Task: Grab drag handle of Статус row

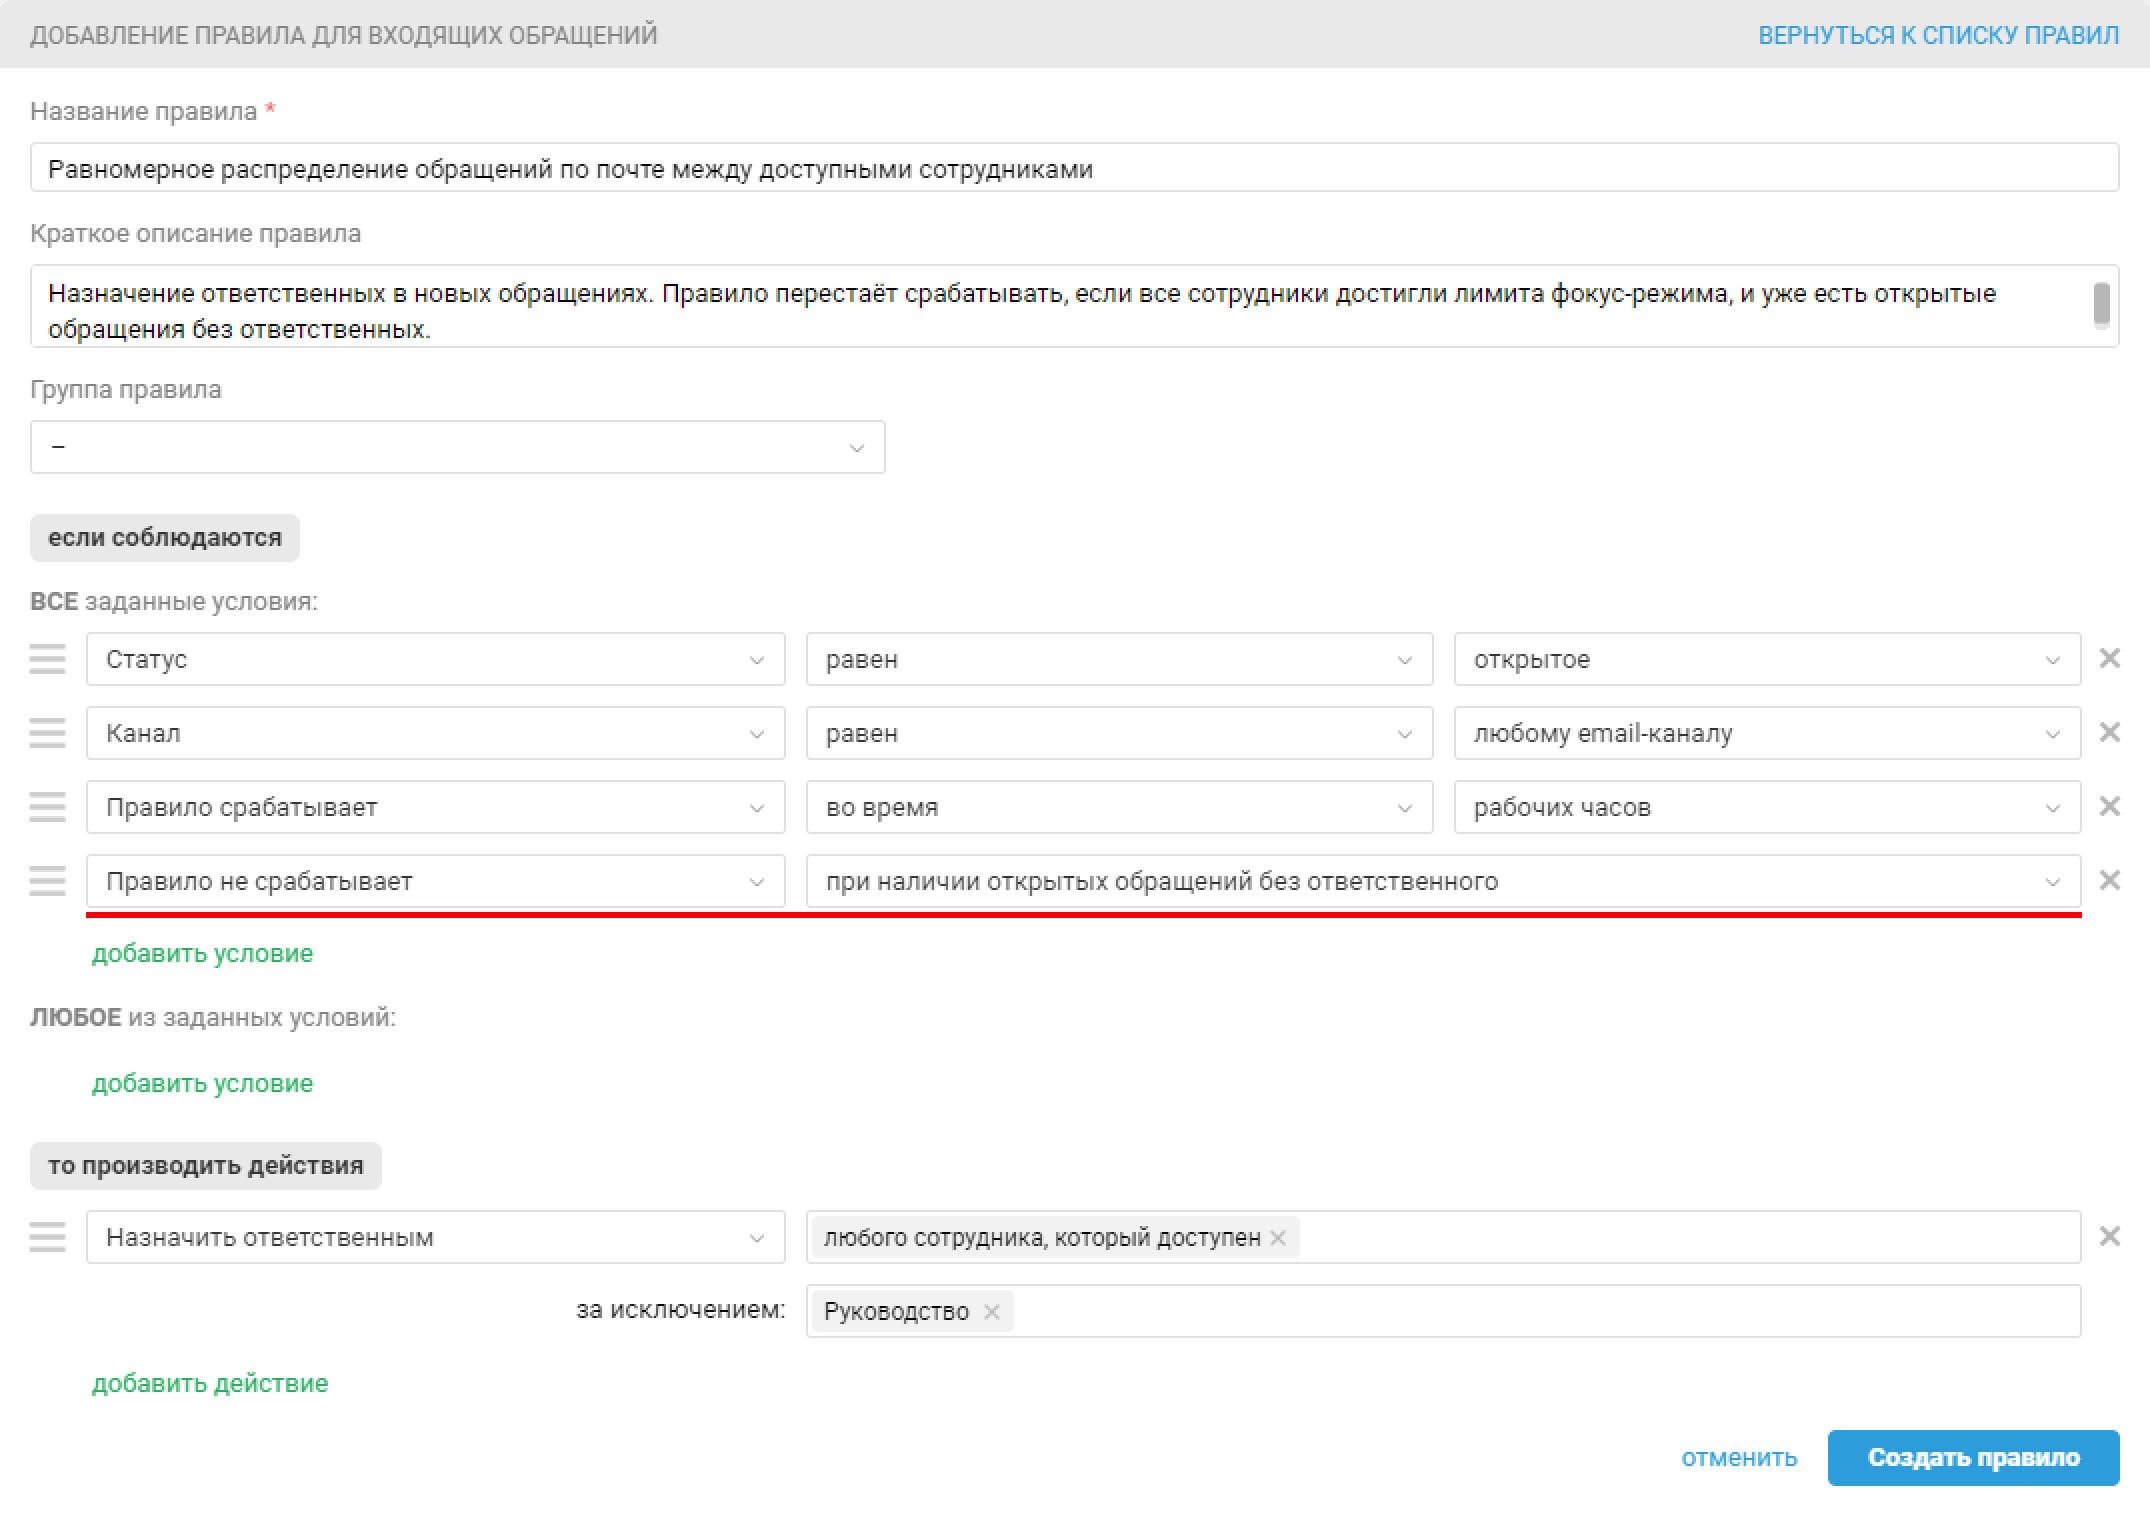Action: point(47,659)
